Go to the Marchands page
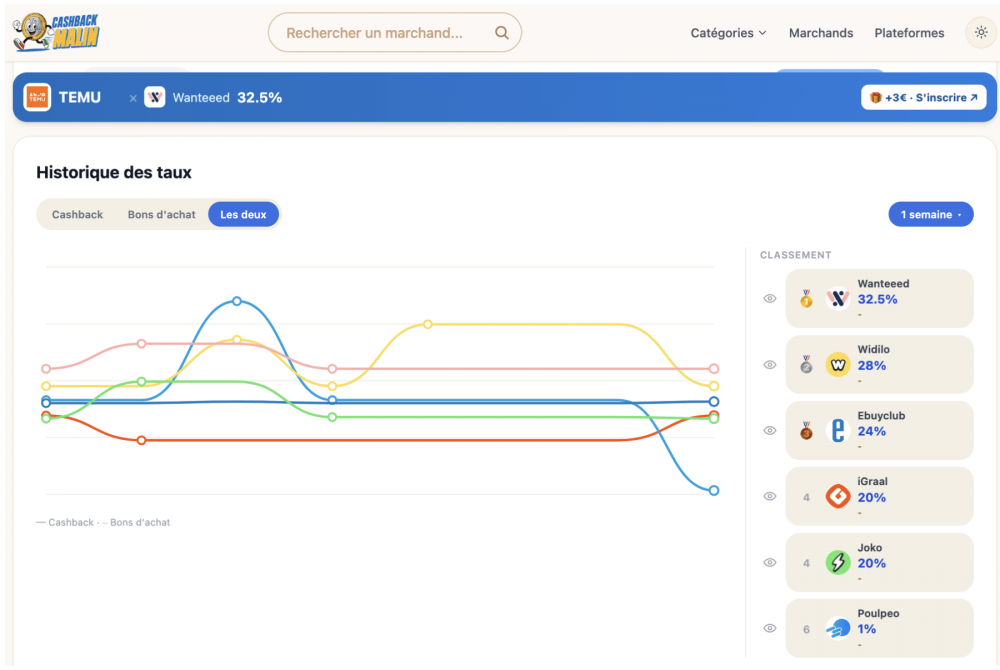The image size is (1000, 670). coord(821,33)
